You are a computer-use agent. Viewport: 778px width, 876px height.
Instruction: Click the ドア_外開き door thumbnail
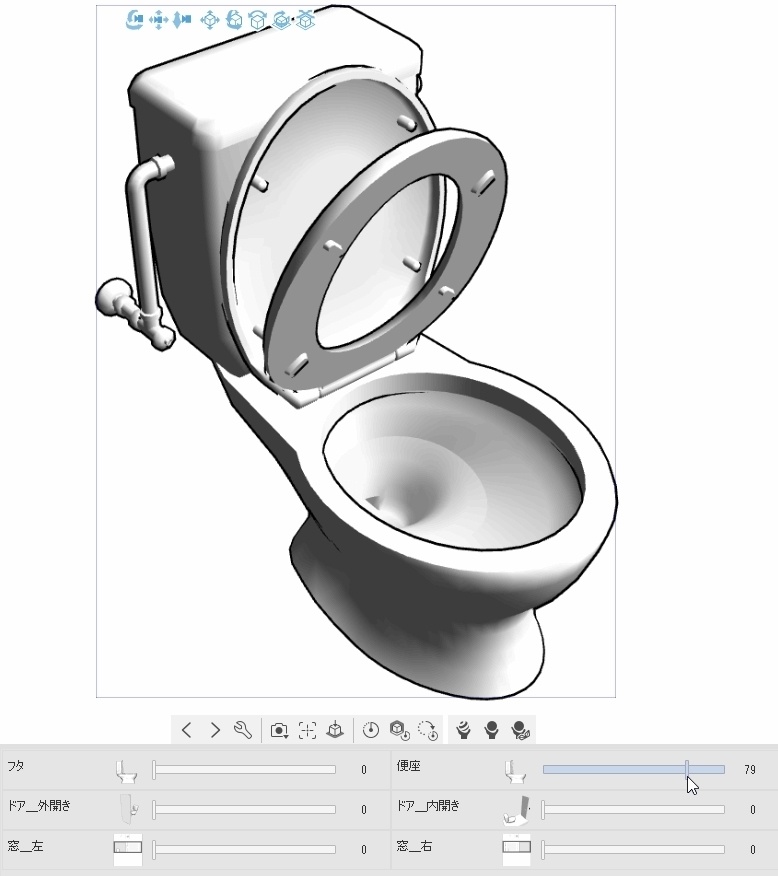(x=128, y=809)
